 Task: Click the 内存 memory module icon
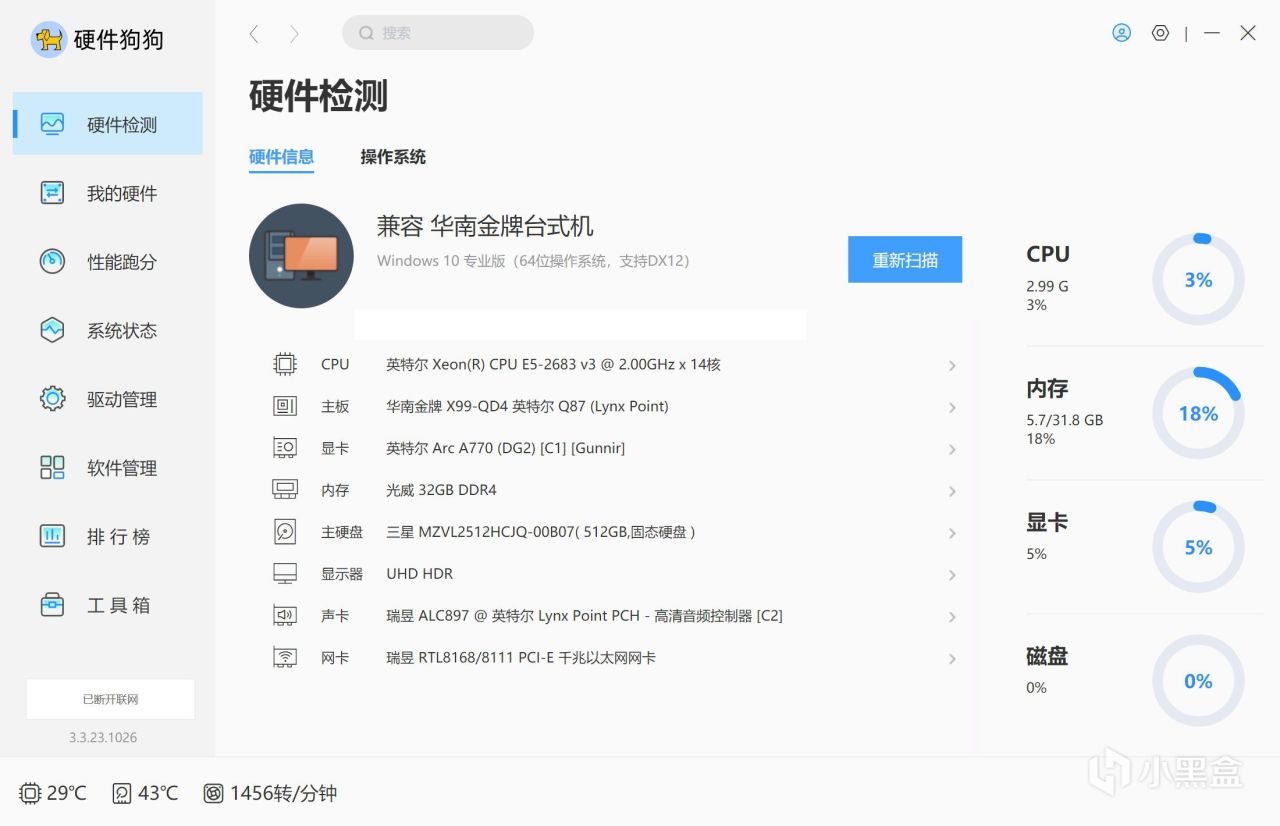pyautogui.click(x=285, y=490)
